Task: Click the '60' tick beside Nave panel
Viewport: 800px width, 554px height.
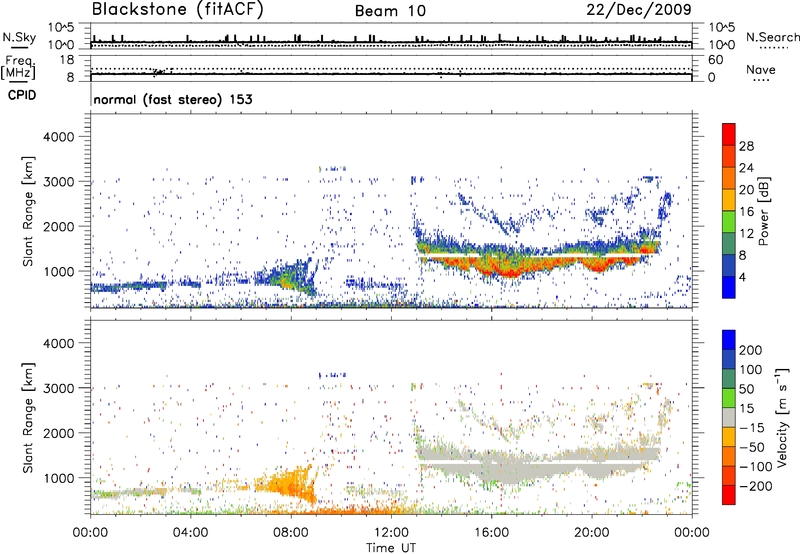Action: [x=715, y=60]
